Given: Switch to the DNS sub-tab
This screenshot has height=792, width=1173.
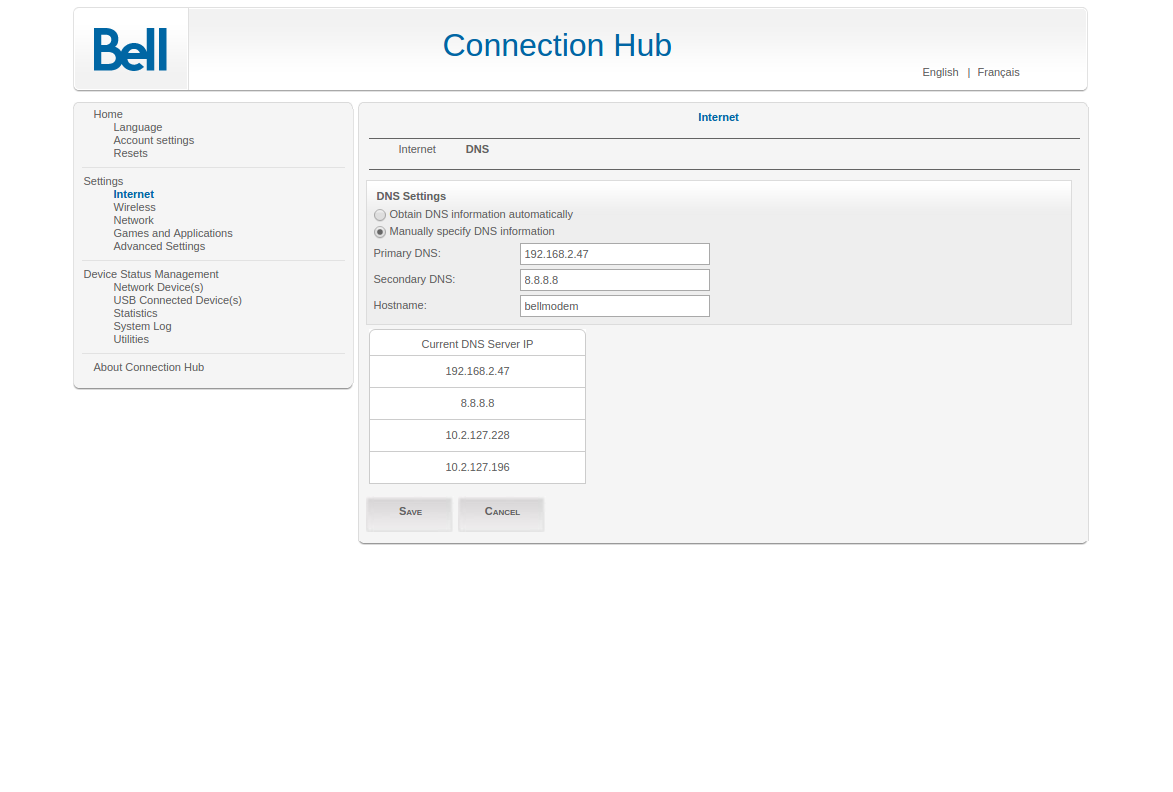Looking at the screenshot, I should click(x=477, y=150).
